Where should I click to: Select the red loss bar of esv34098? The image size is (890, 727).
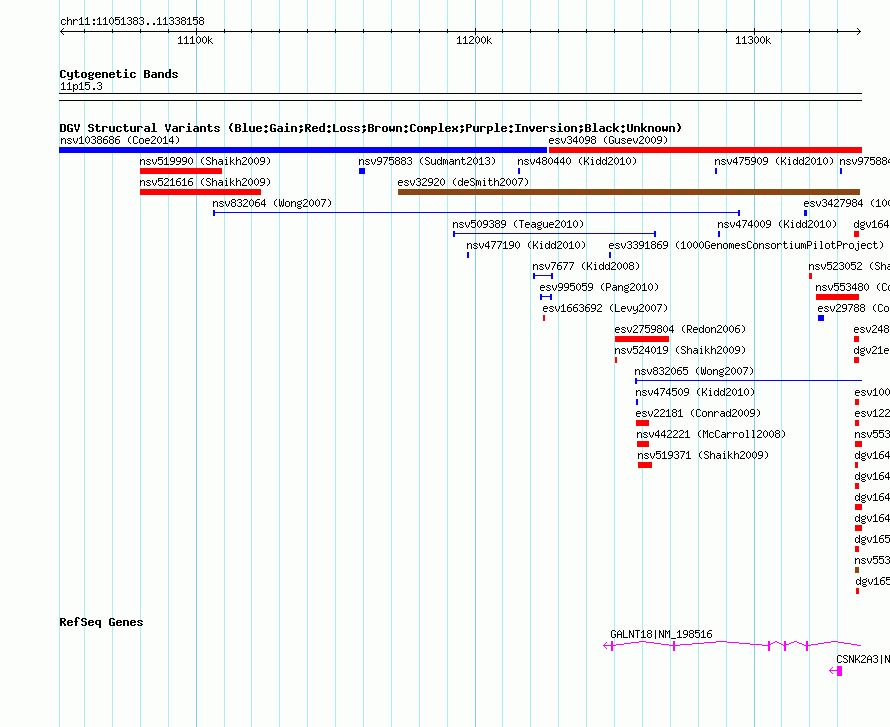pyautogui.click(x=705, y=150)
